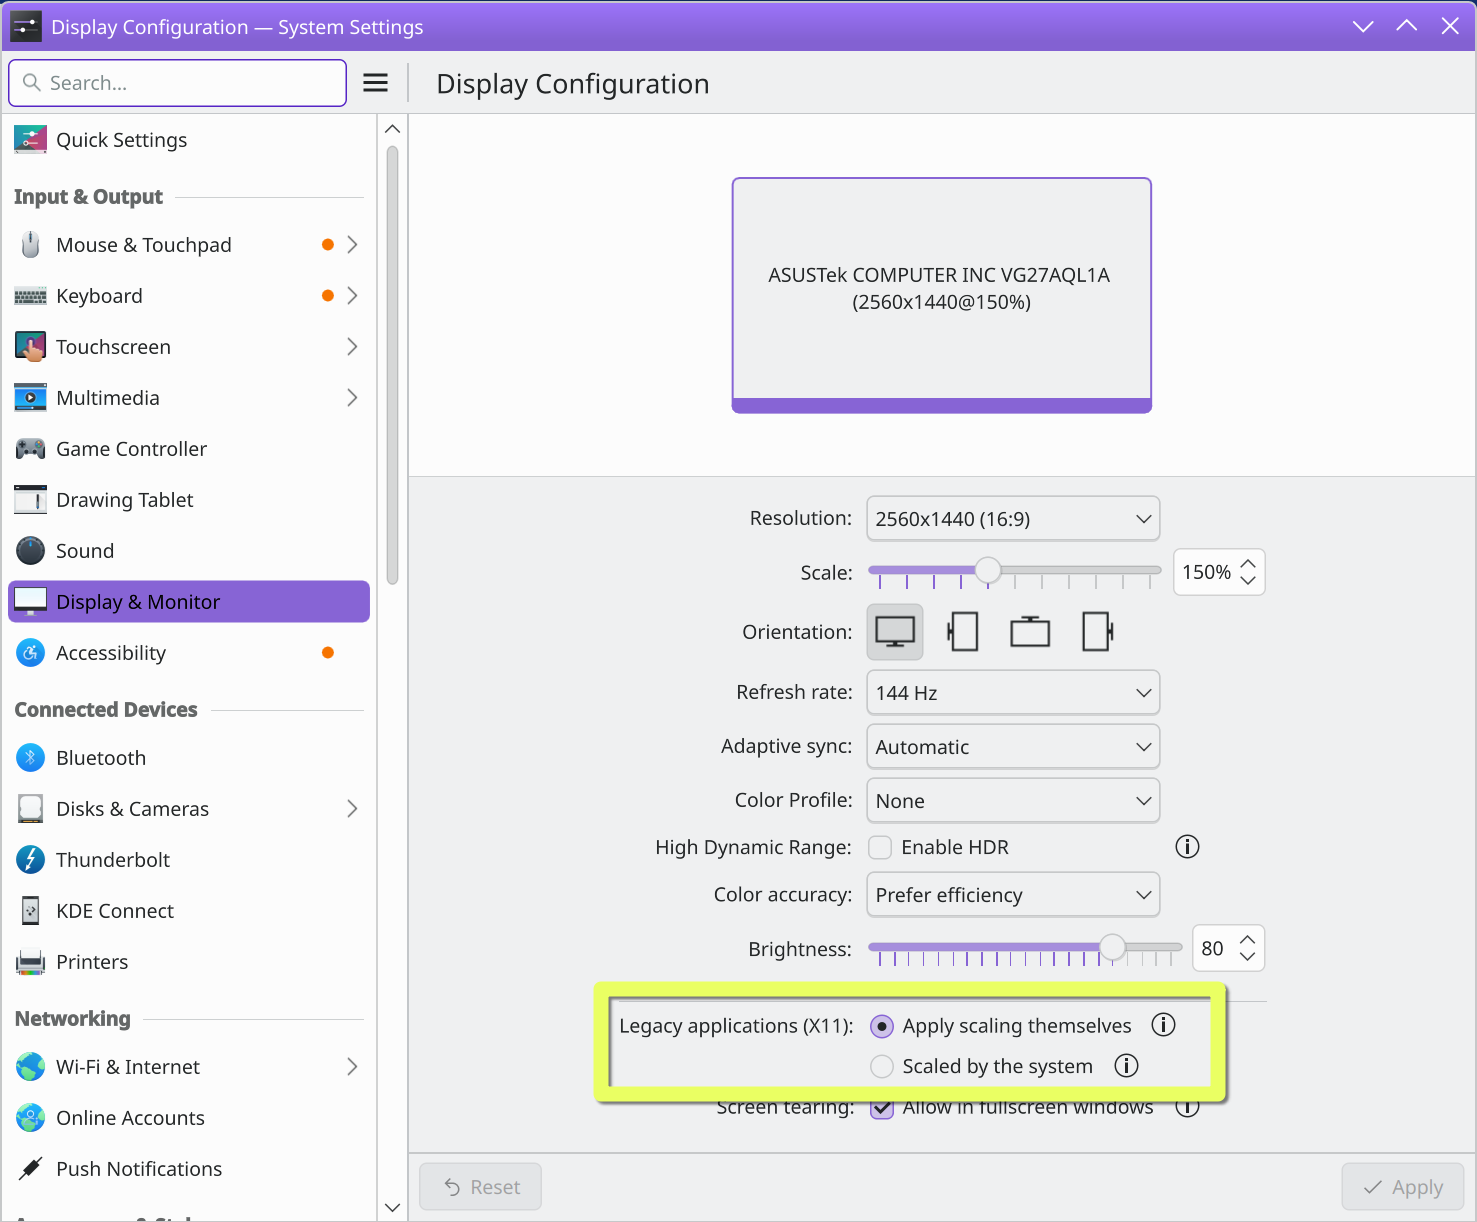Viewport: 1477px width, 1222px height.
Task: Click the Brightness slider handle
Action: [x=1112, y=947]
